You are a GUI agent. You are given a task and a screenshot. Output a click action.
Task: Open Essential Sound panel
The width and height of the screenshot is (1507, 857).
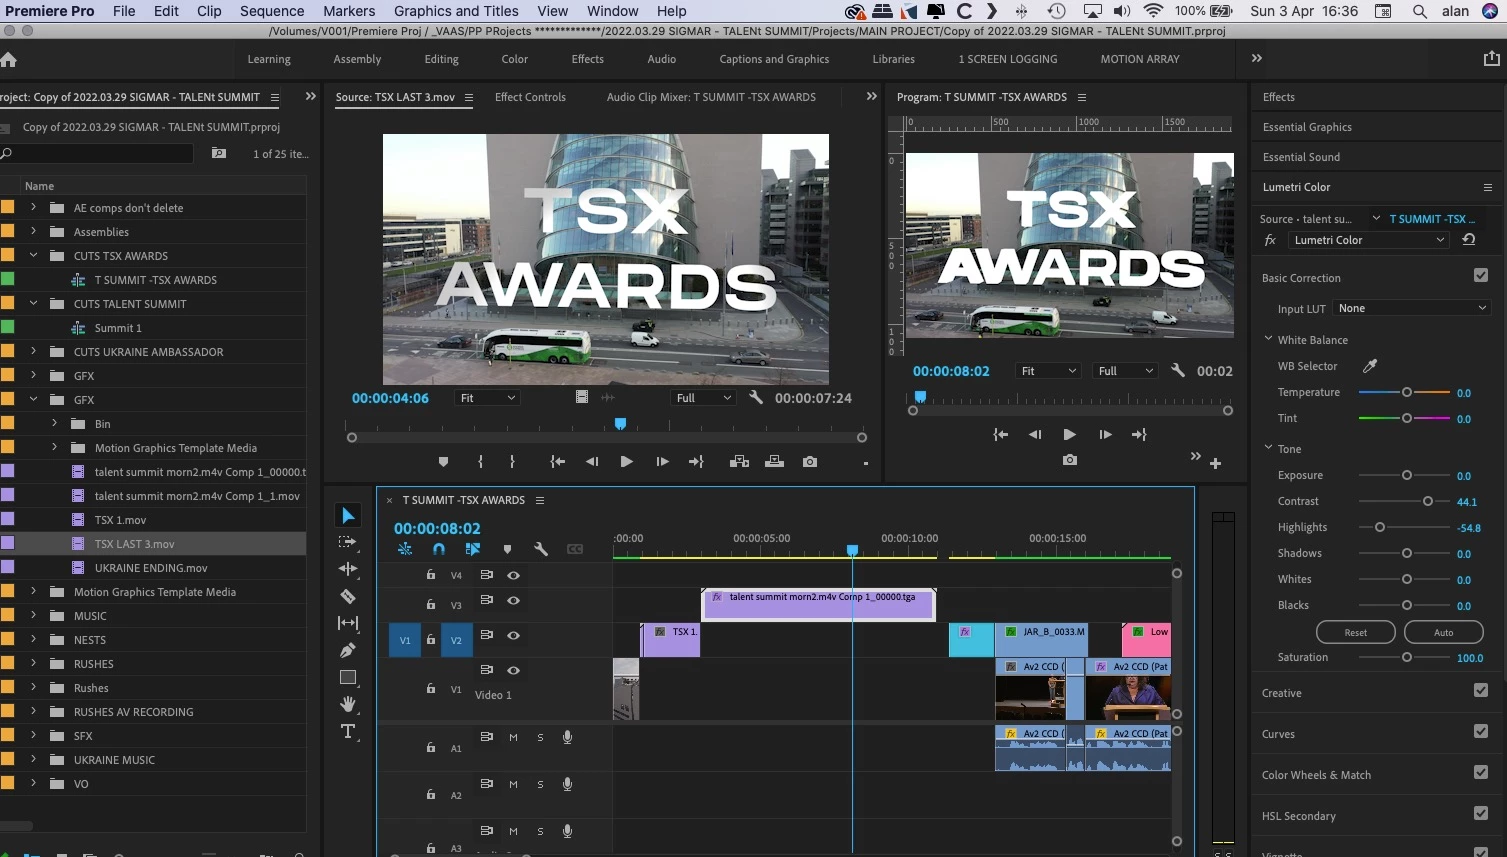(x=1301, y=157)
